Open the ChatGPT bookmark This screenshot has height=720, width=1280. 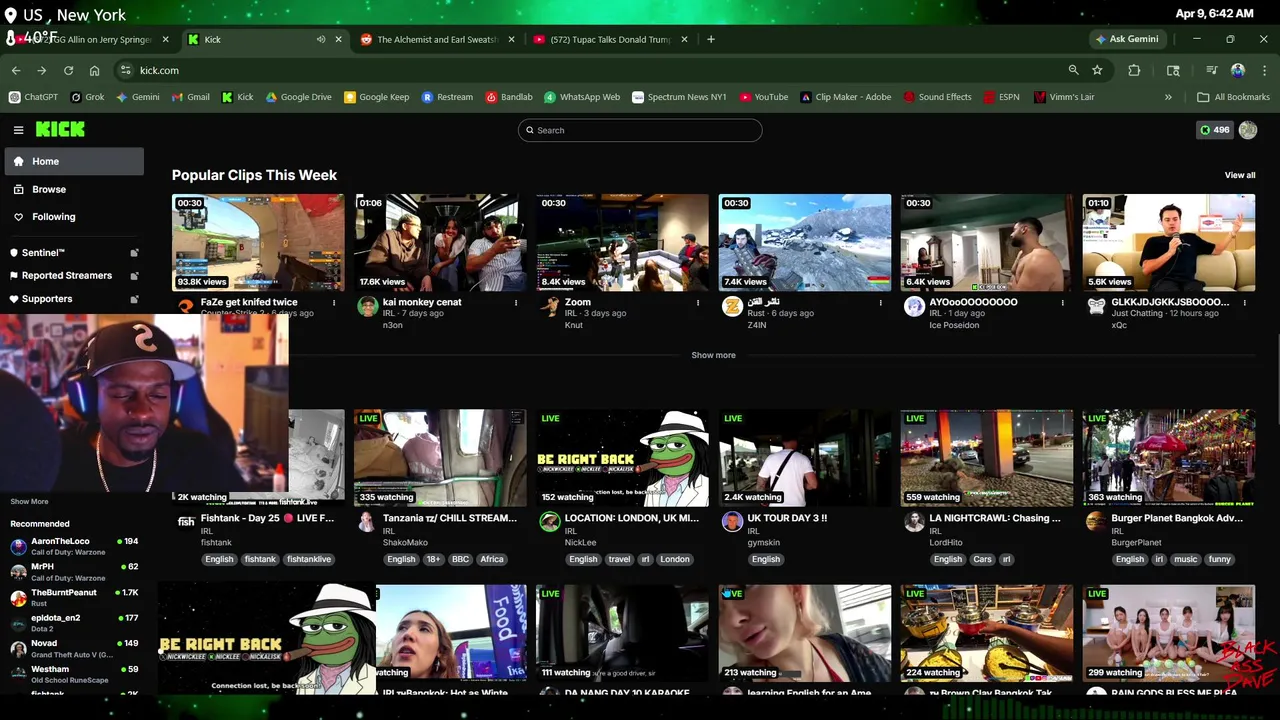click(34, 97)
